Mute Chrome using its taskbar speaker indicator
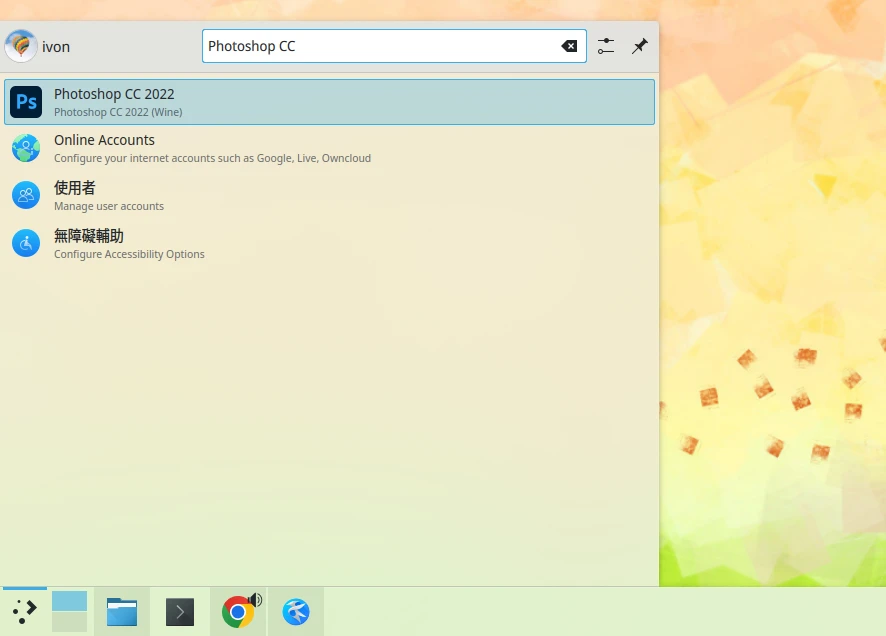This screenshot has width=886, height=636. point(255,600)
